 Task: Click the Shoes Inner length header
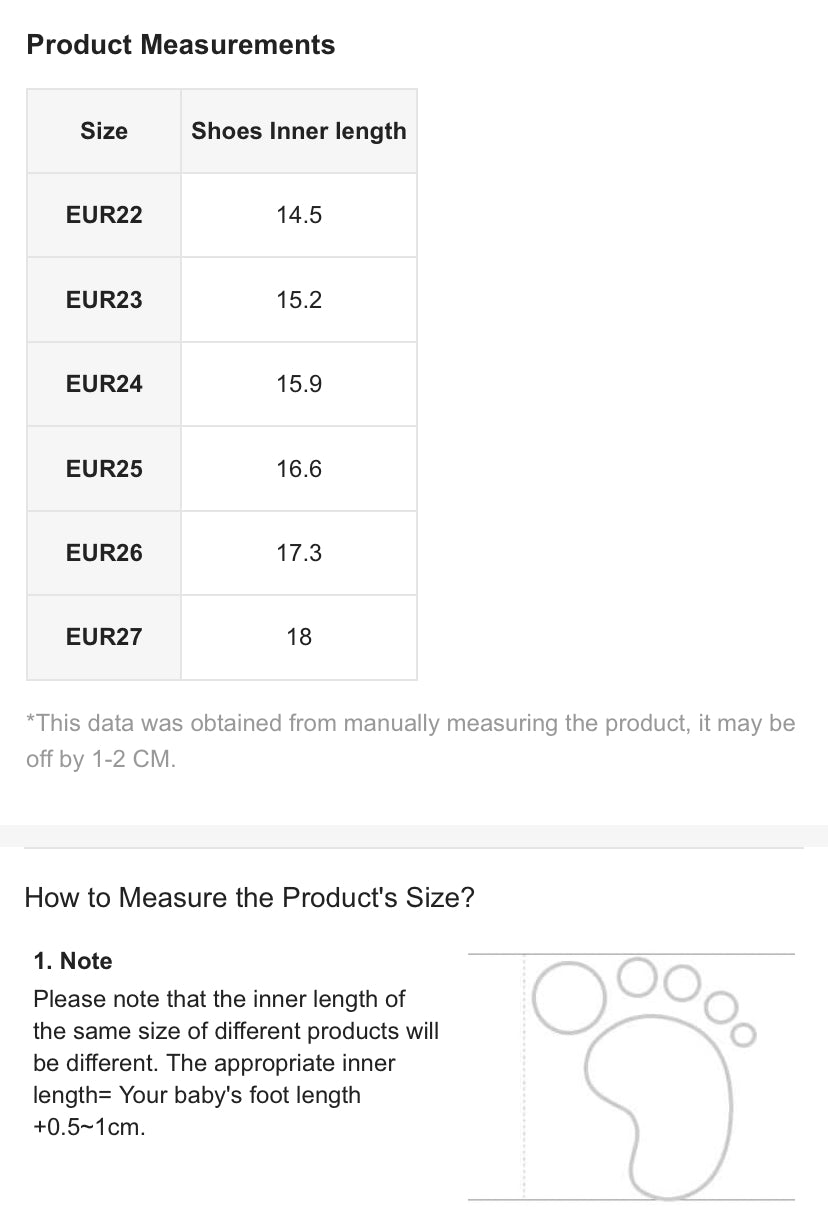coord(299,131)
